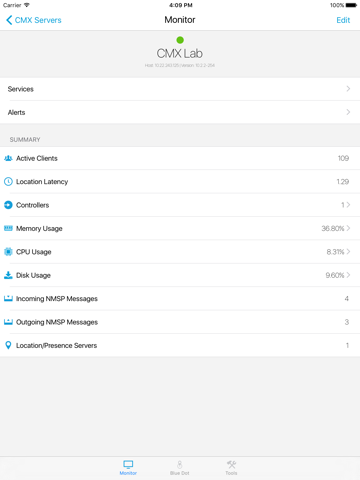Tap the Memory Usage chip icon
Viewport: 360px width, 480px height.
pos(8,228)
